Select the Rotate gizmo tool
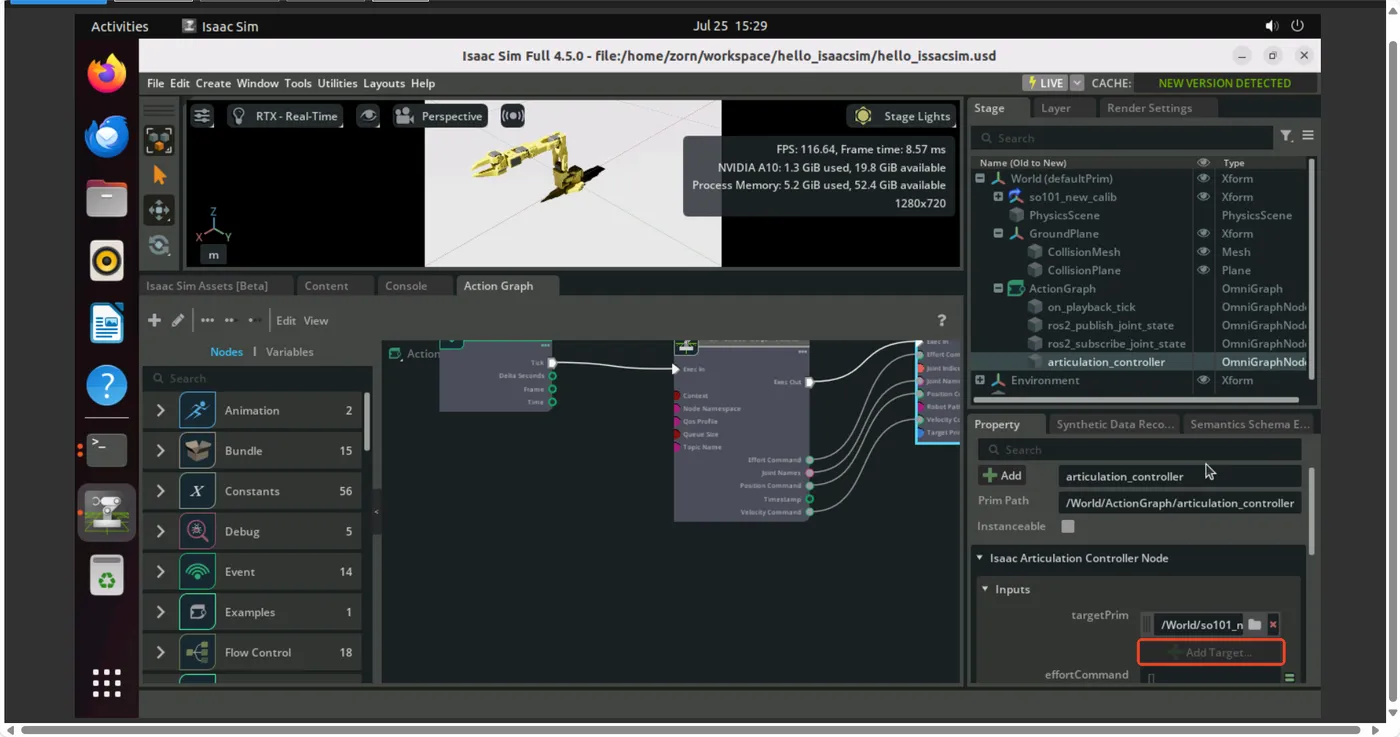This screenshot has height=737, width=1400. (159, 245)
